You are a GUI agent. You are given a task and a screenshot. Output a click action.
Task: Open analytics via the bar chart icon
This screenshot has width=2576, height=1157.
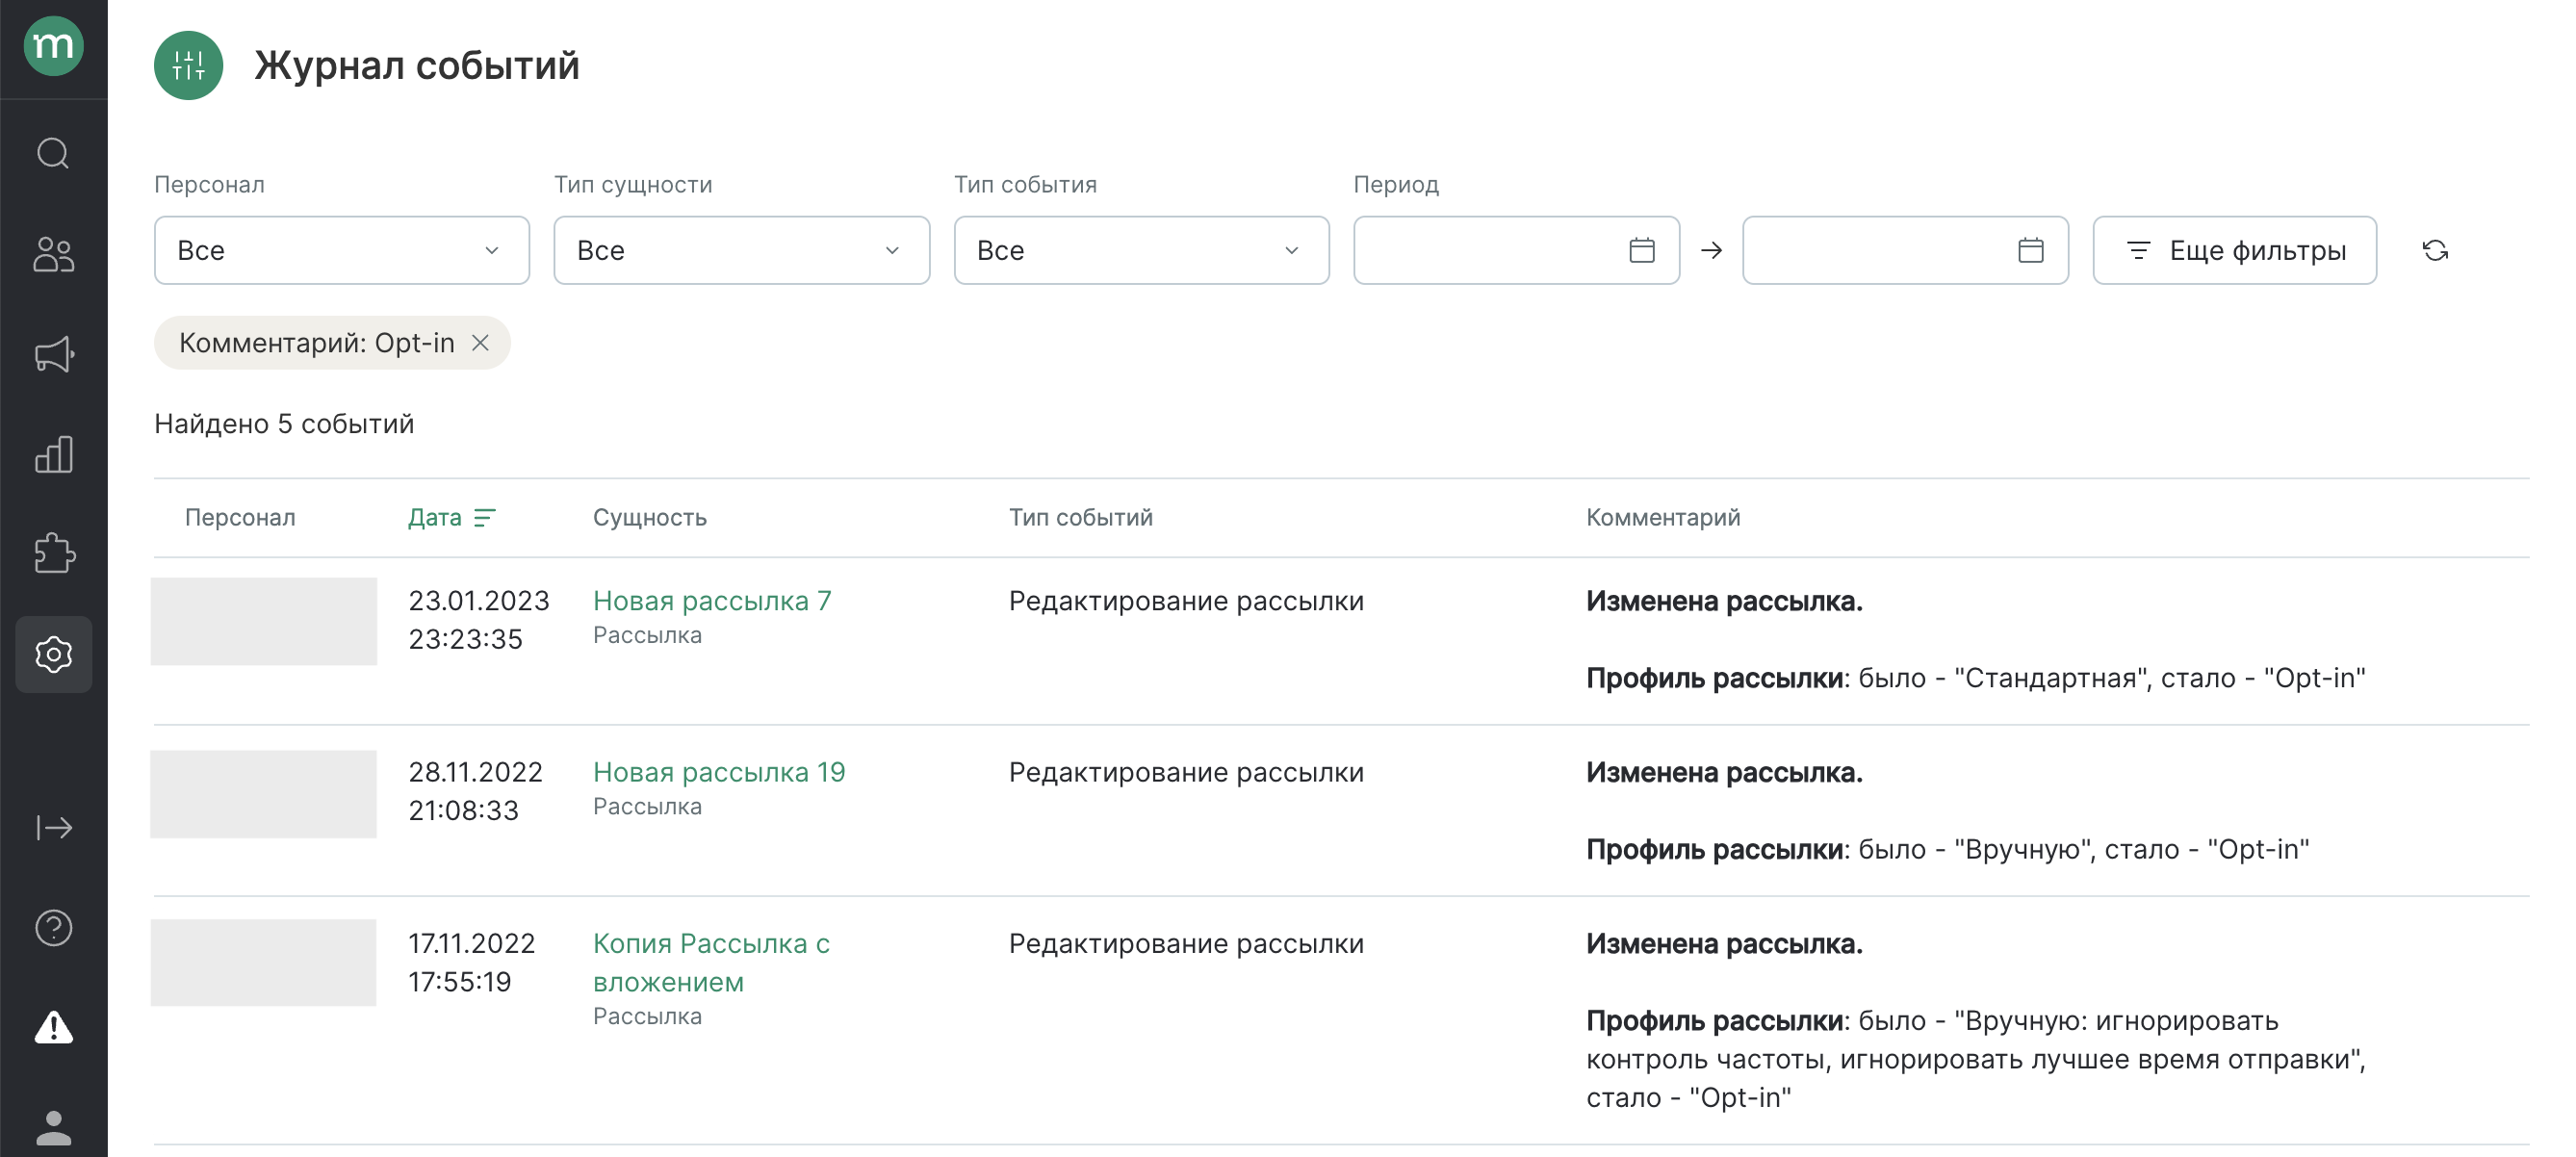pyautogui.click(x=53, y=454)
